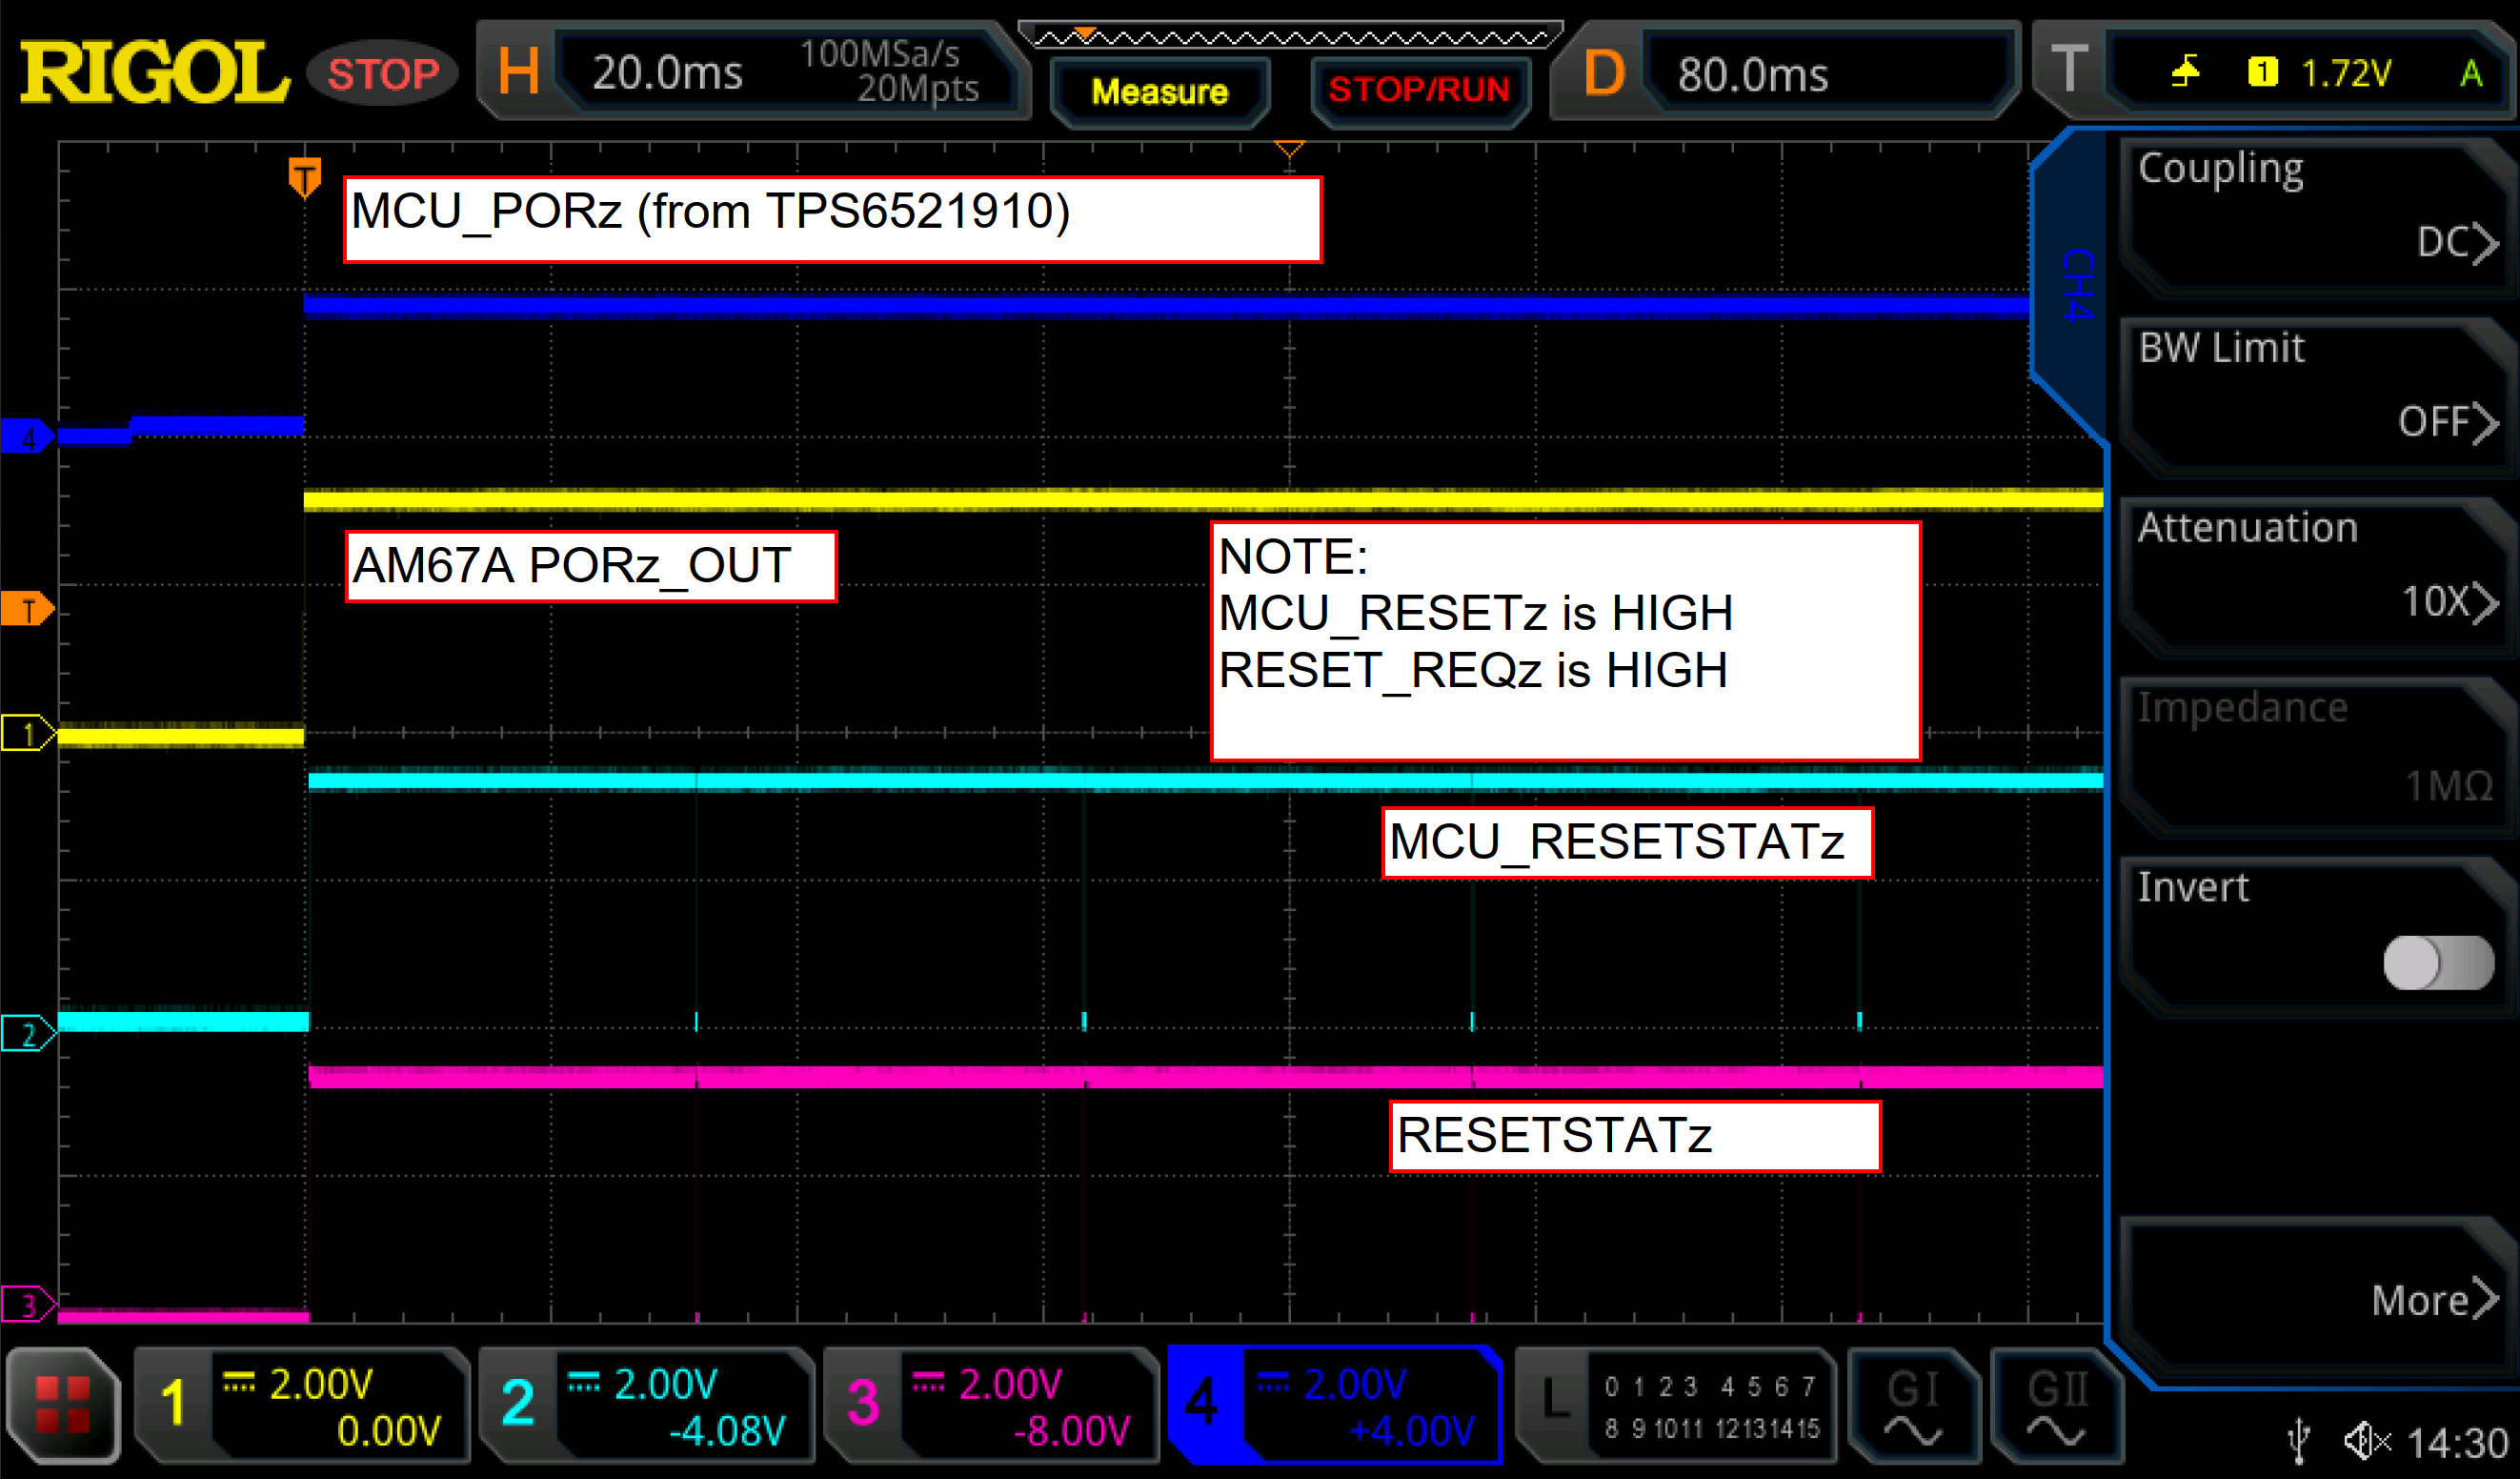
Task: Click the GII waveform generator icon
Action: (2056, 1404)
